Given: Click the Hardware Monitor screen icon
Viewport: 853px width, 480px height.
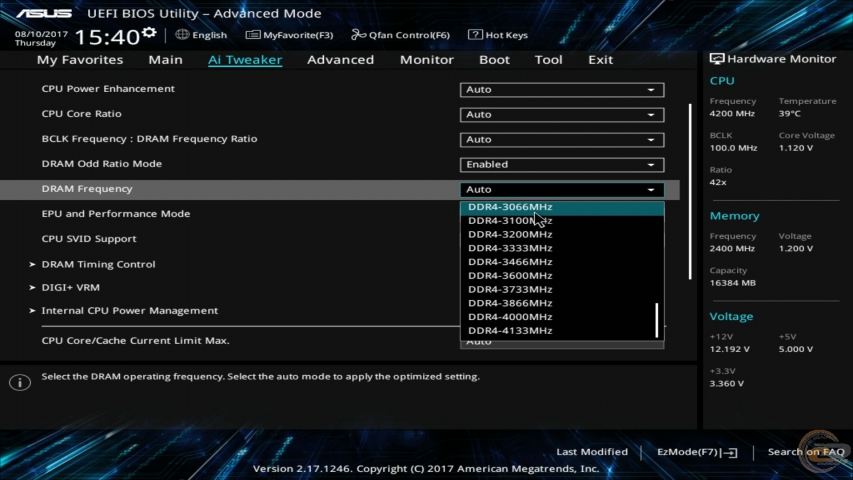Looking at the screenshot, I should point(716,59).
